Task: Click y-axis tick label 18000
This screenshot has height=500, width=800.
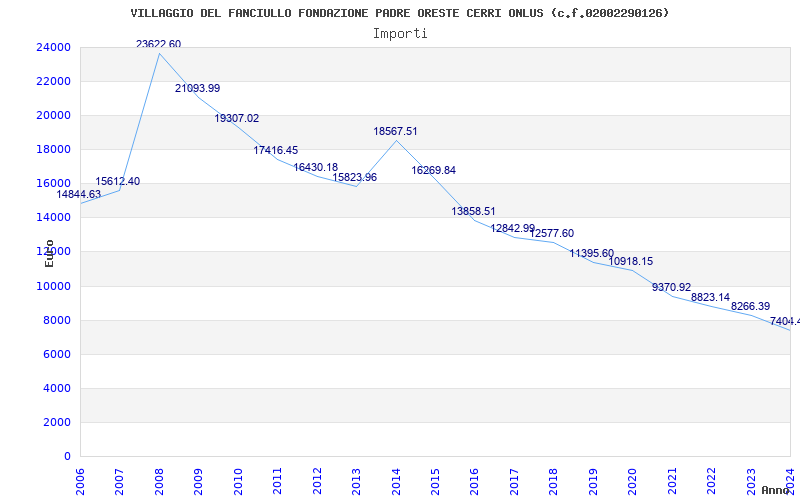Action: click(54, 149)
